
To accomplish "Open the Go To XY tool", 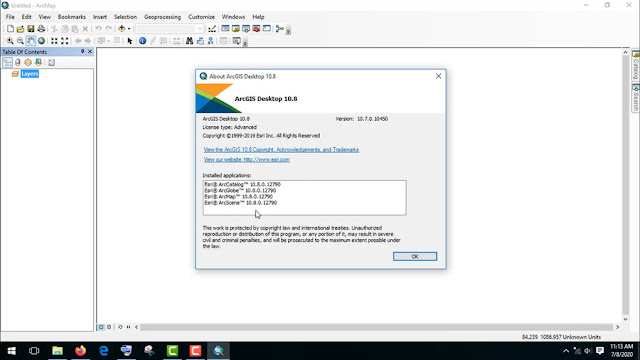I will 211,41.
